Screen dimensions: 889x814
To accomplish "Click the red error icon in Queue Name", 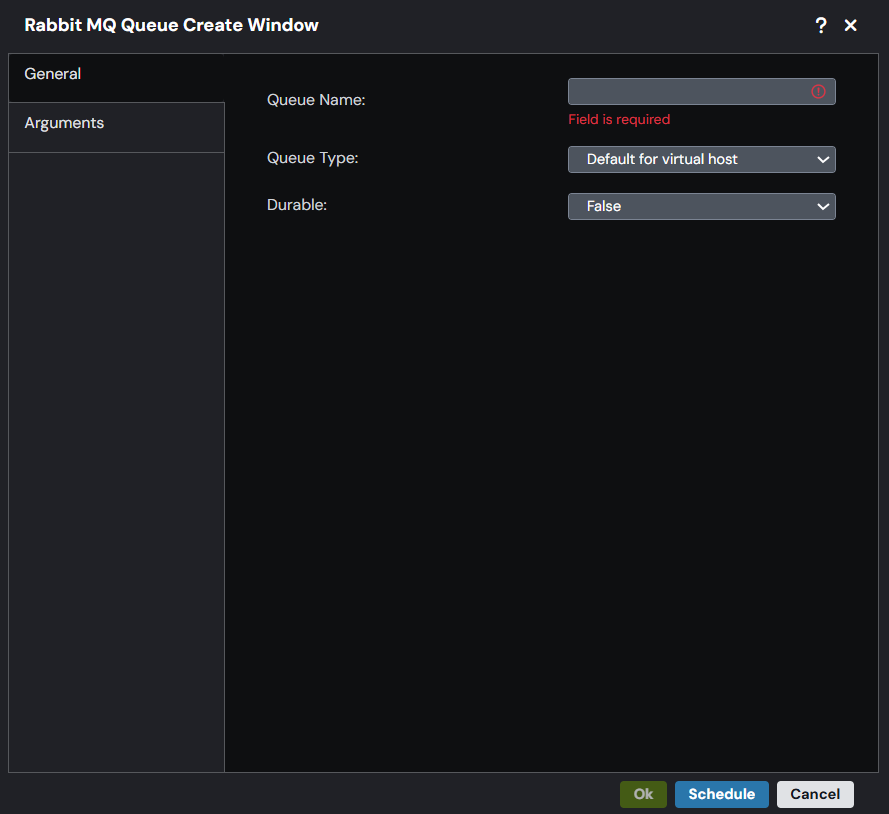I will coord(818,92).
